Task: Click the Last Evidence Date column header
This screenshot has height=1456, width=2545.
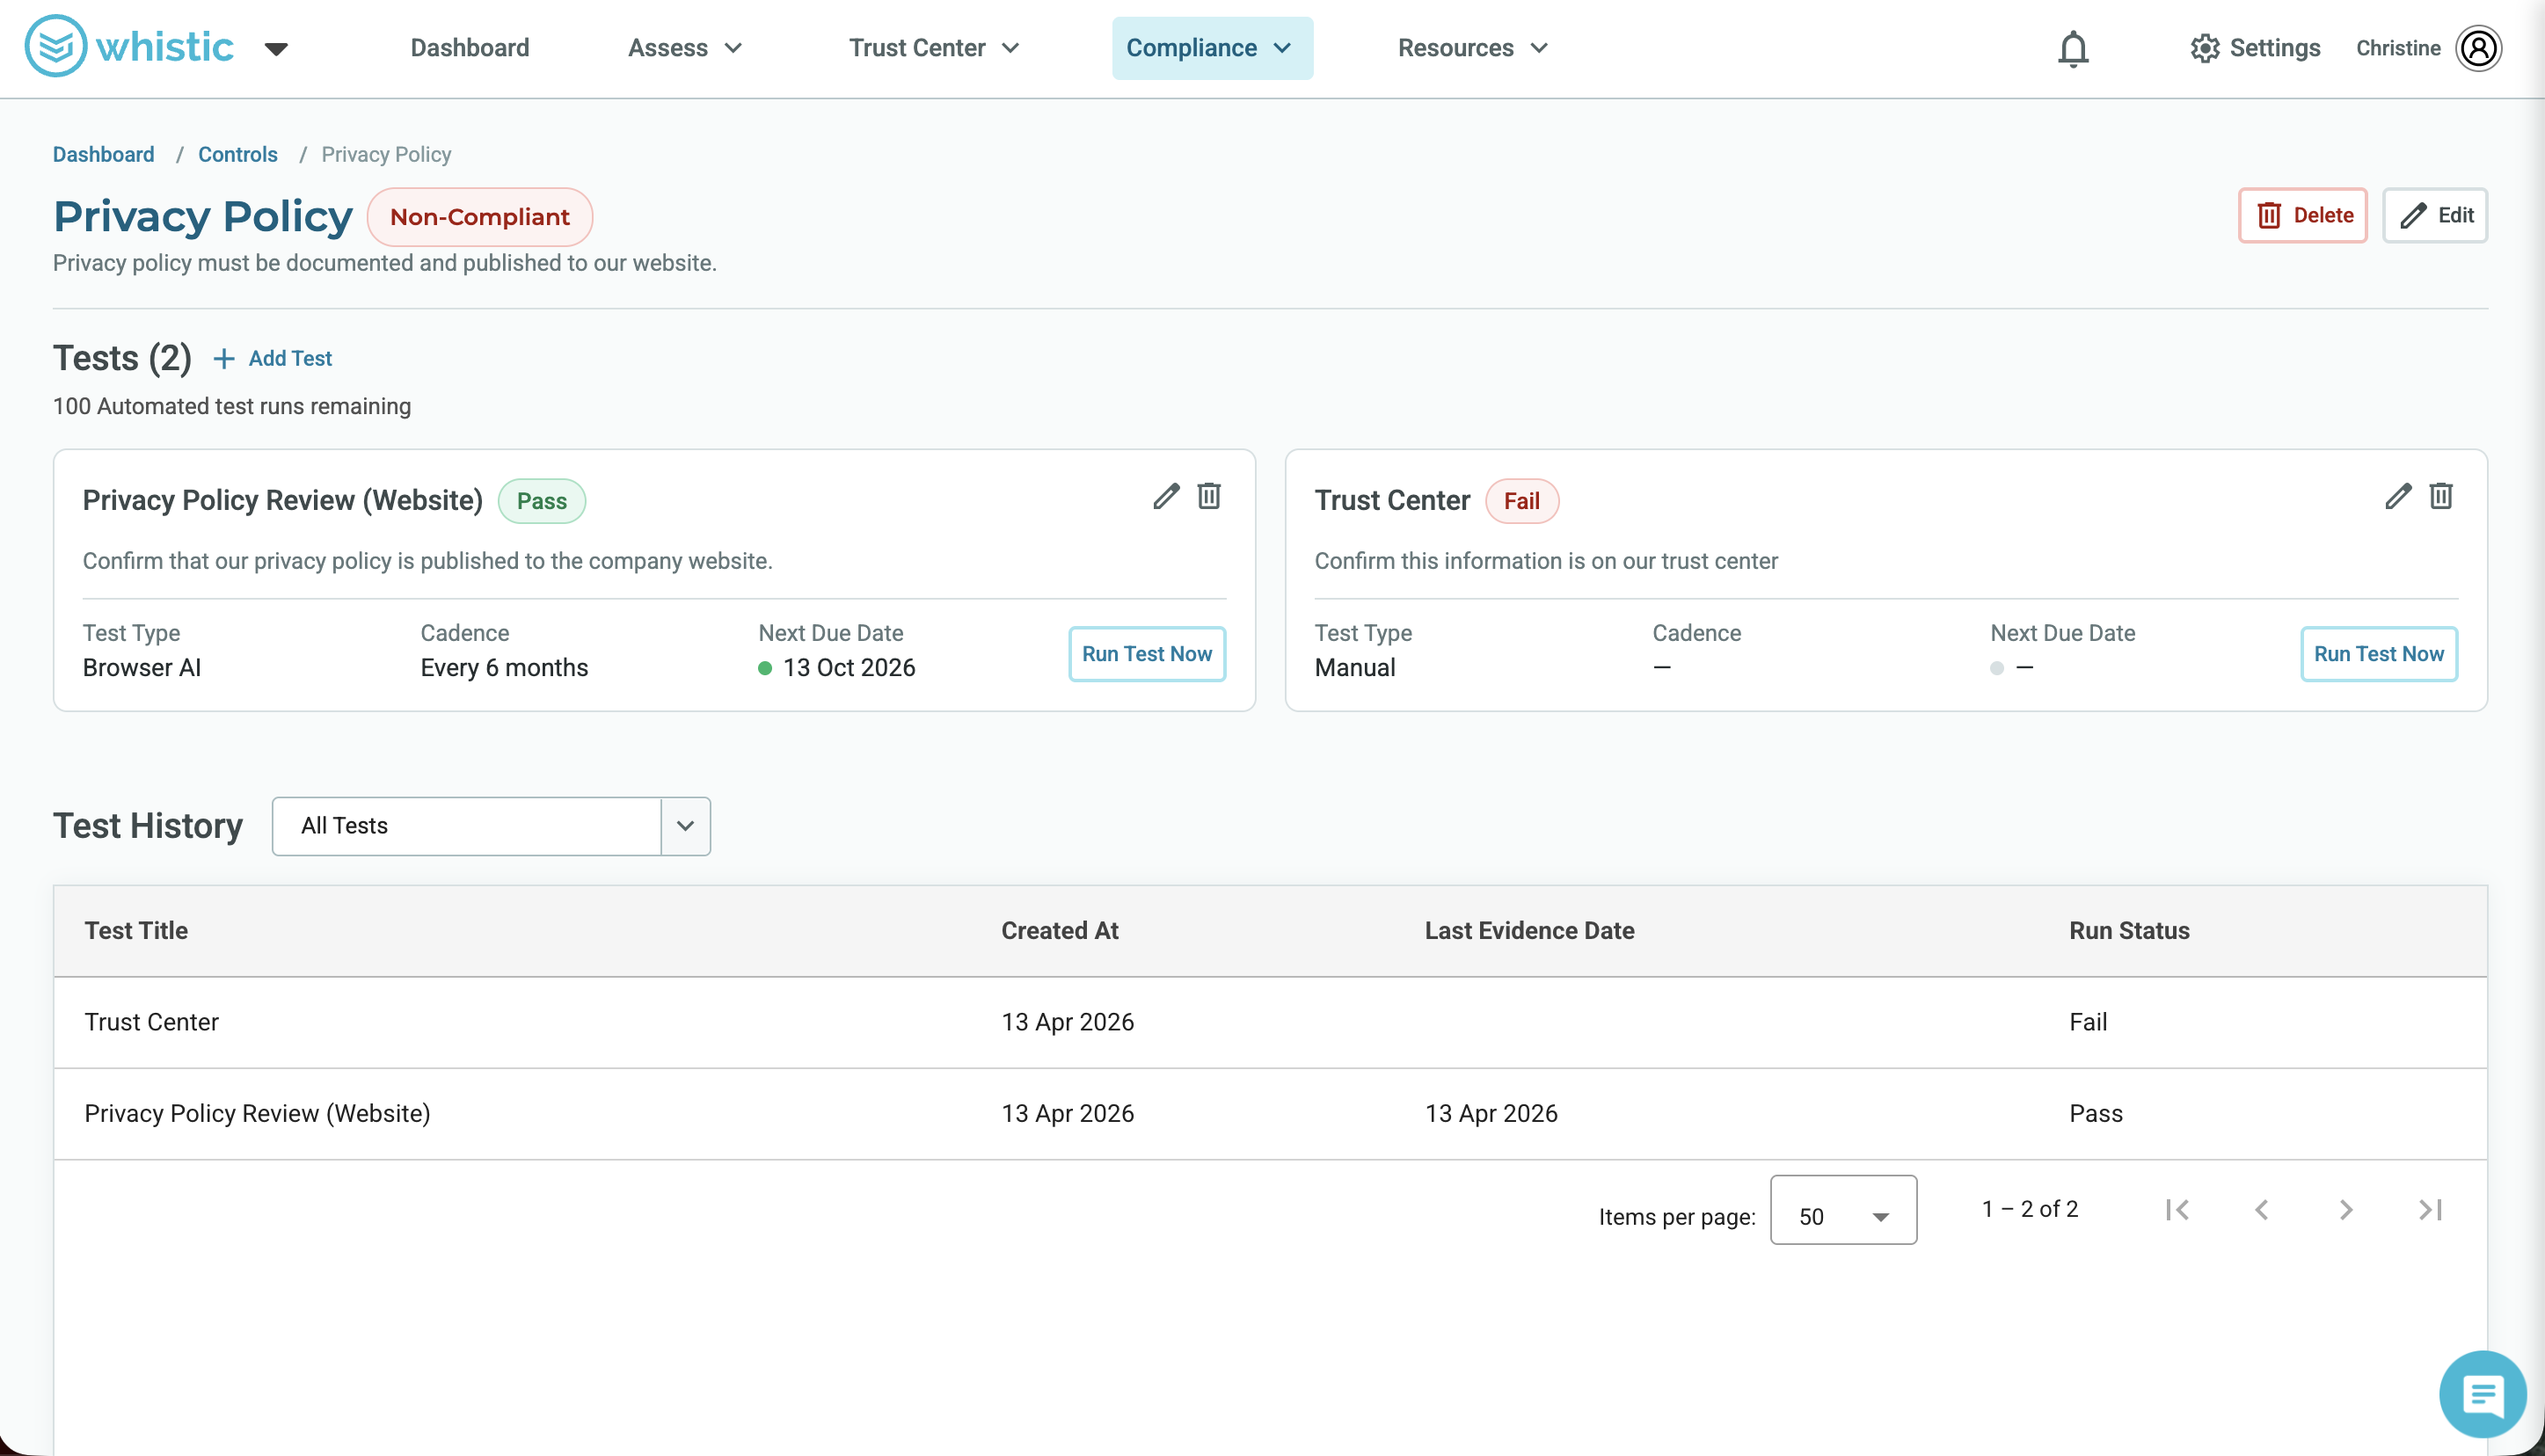Action: tap(1530, 931)
